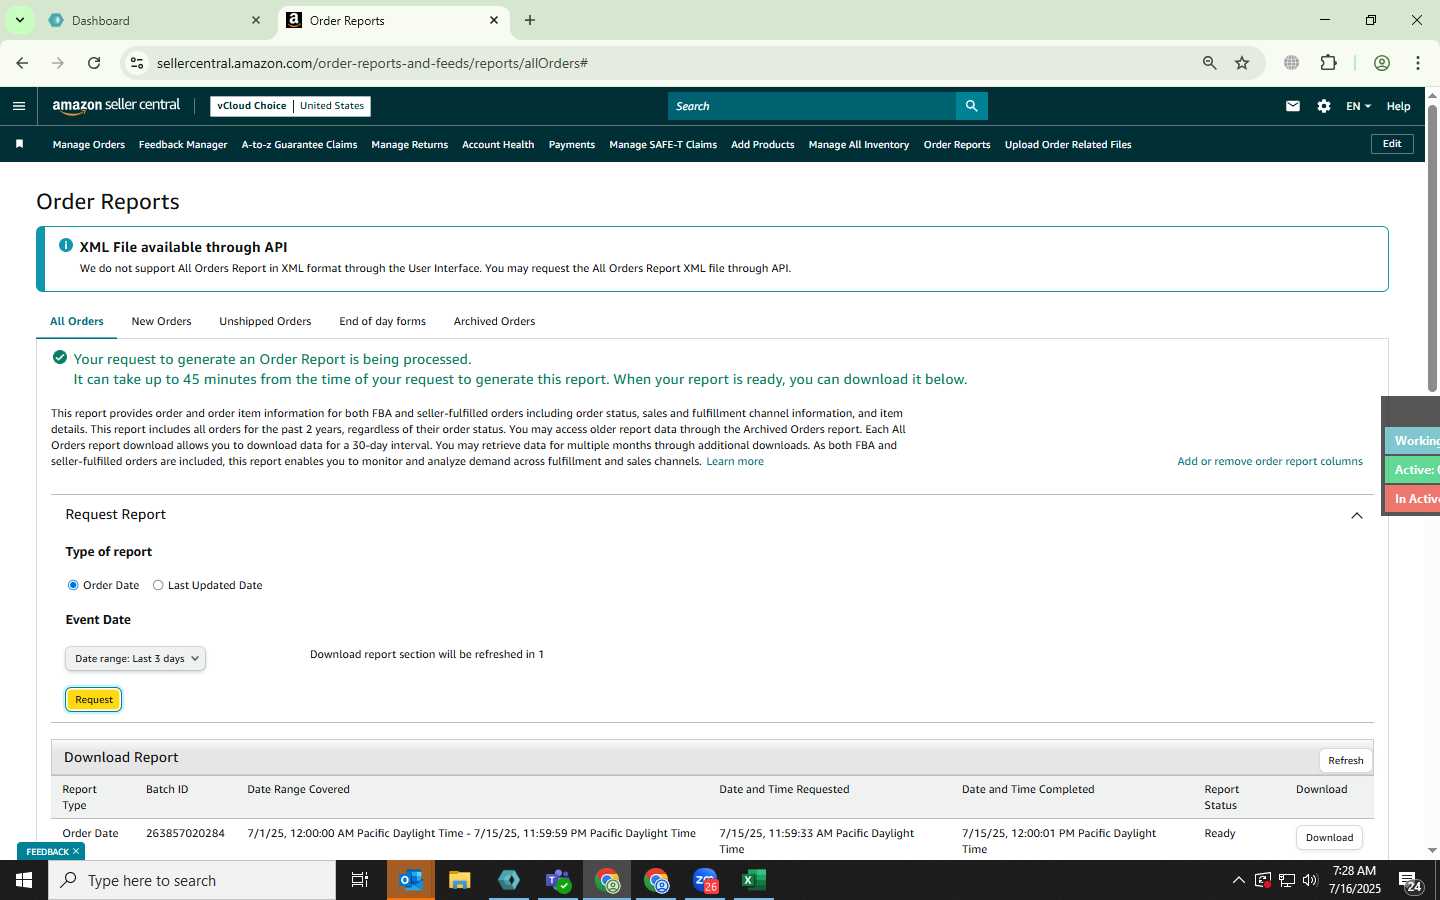This screenshot has height=900, width=1440.
Task: Click the browser forward arrow
Action: [58, 63]
